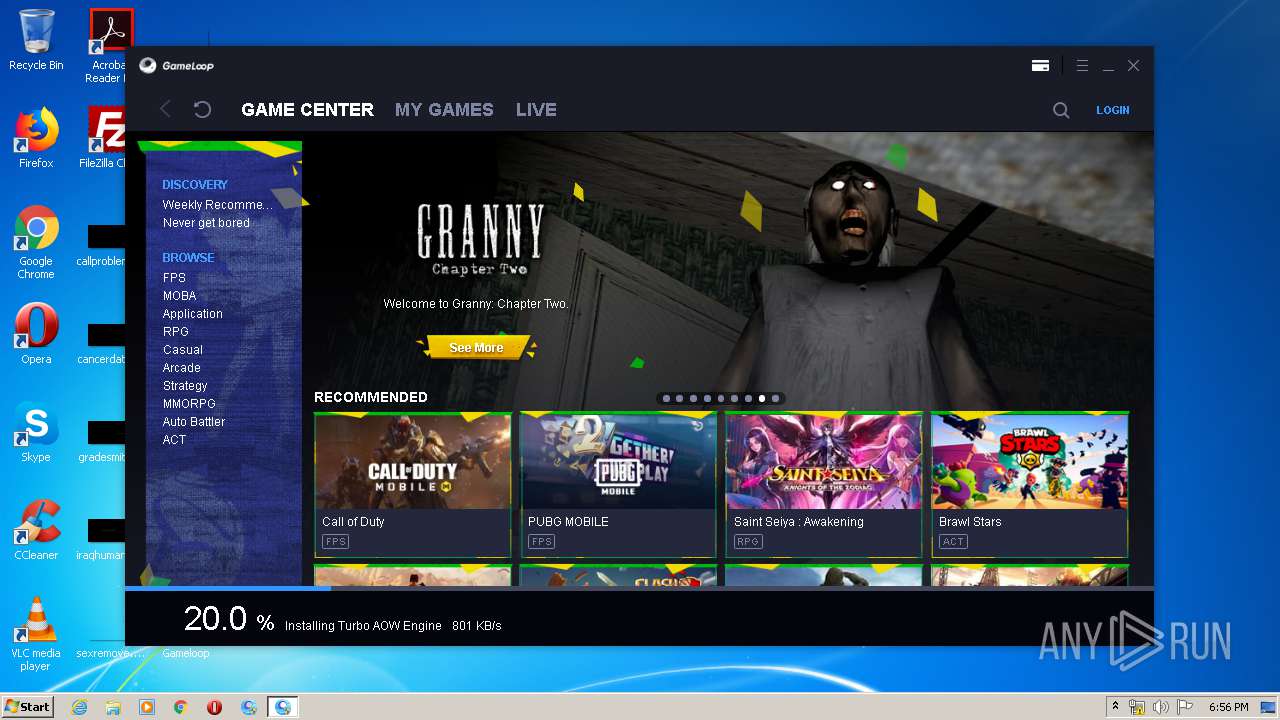Open Internet Explorer from the taskbar

coord(80,707)
